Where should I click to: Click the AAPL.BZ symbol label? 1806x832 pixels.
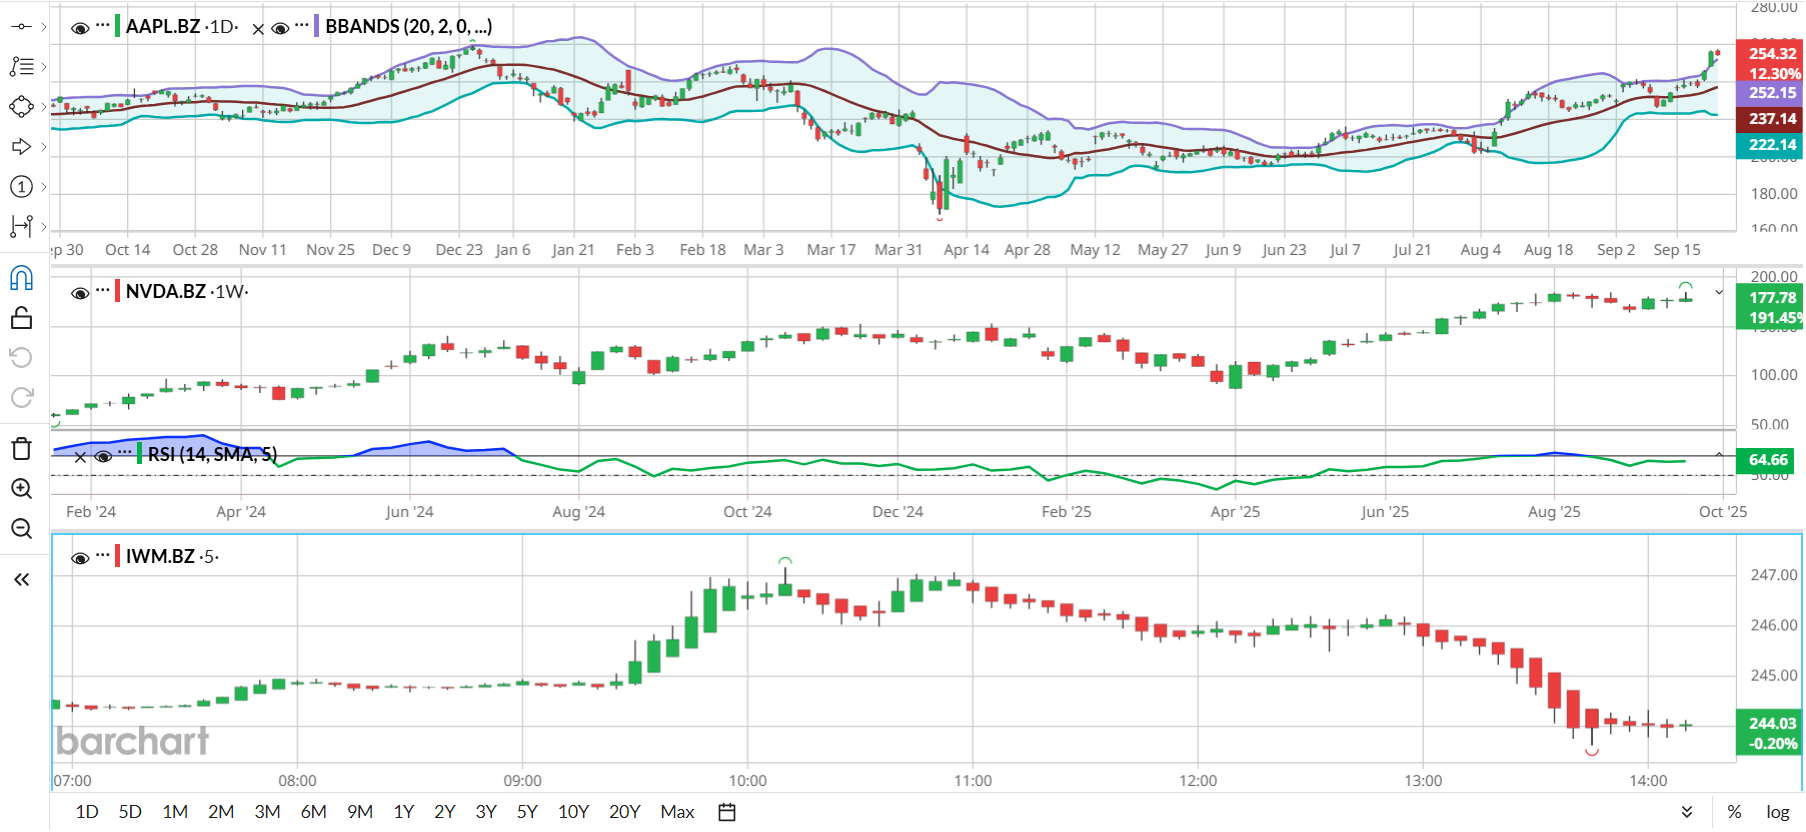pos(165,26)
